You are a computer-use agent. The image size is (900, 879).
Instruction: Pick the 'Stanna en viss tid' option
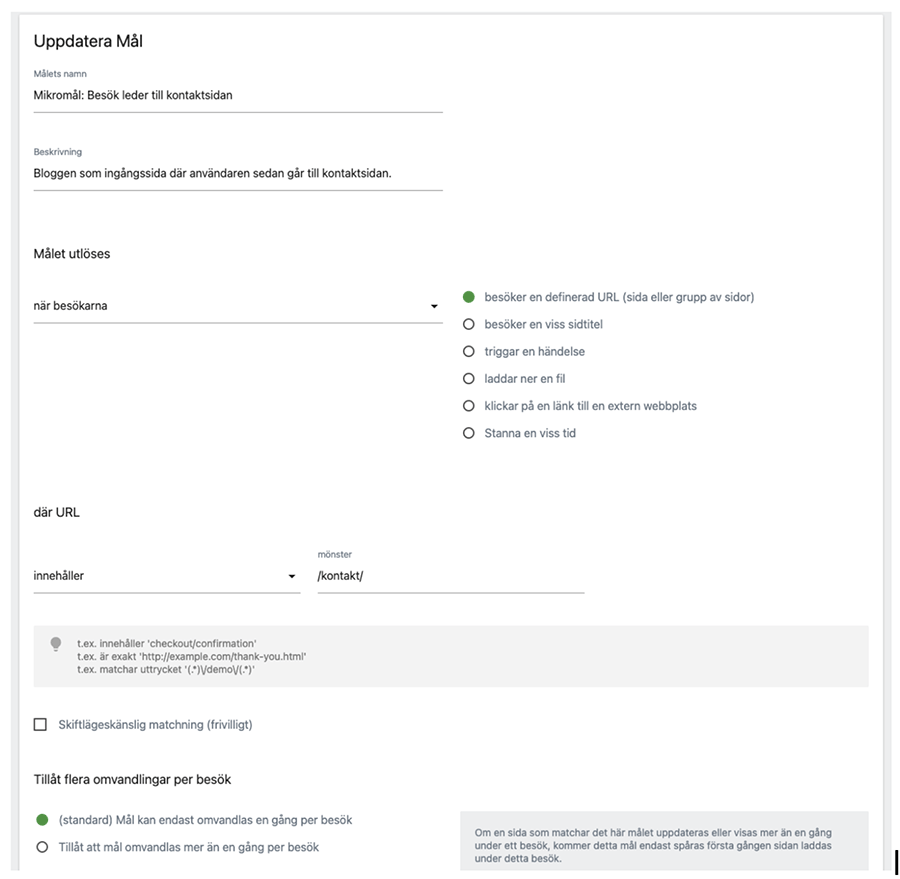468,433
